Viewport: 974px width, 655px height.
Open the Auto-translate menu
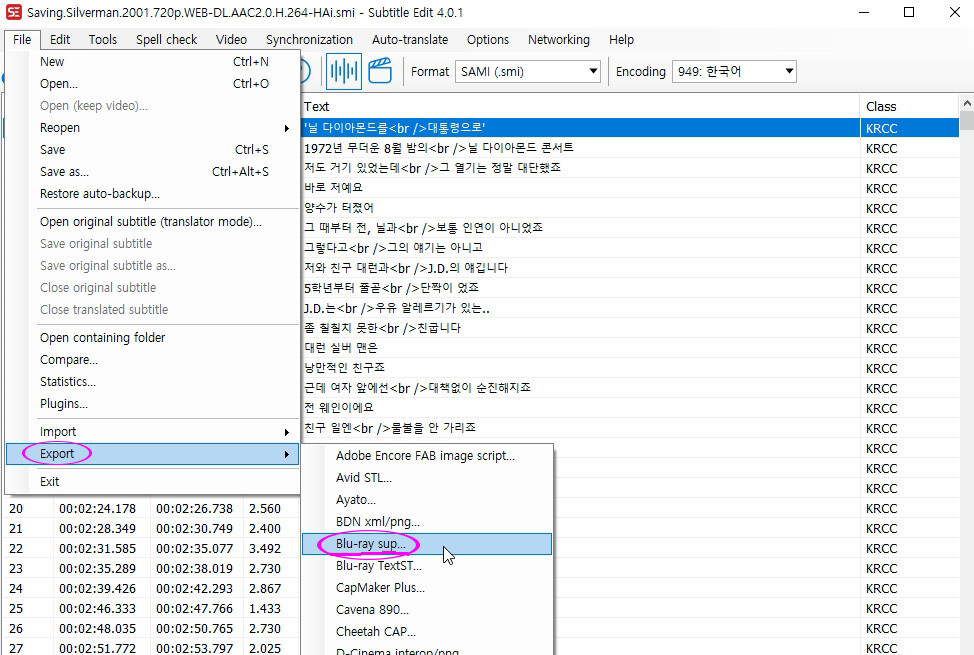click(410, 40)
